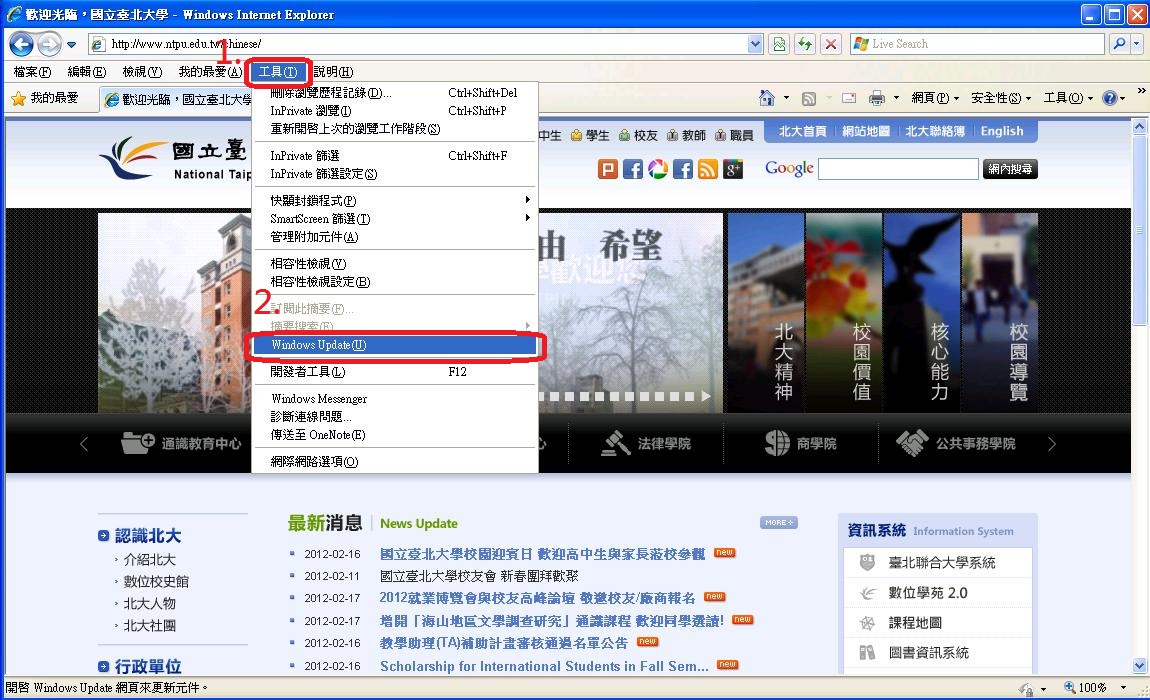The width and height of the screenshot is (1150, 700).
Task: Open the 北大首頁 link
Action: tap(802, 131)
